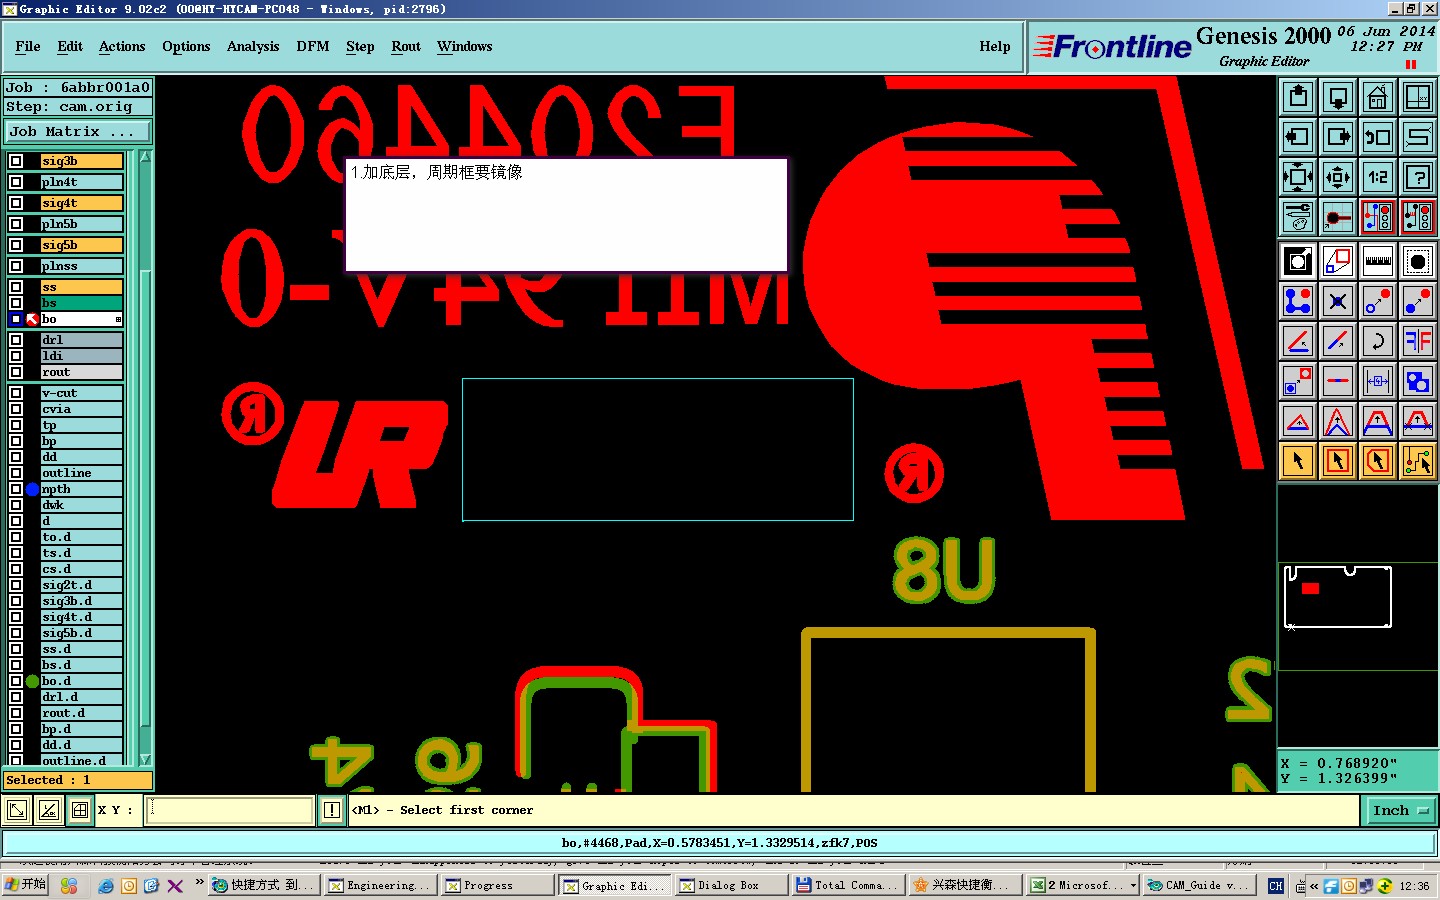Image resolution: width=1440 pixels, height=900 pixels.
Task: Open the DFM menu
Action: pos(313,47)
